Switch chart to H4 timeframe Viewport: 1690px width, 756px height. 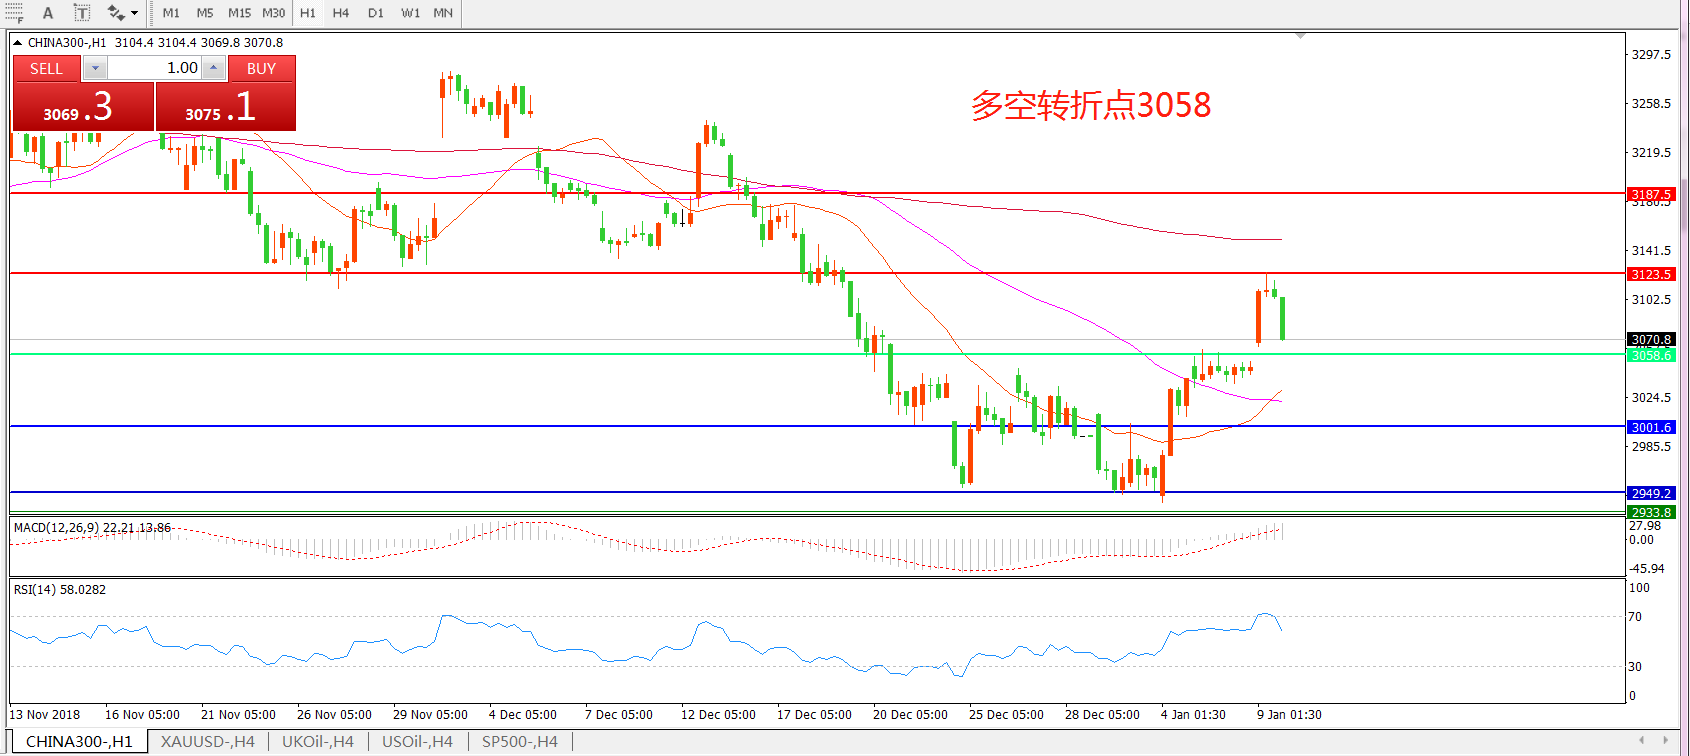tap(341, 13)
